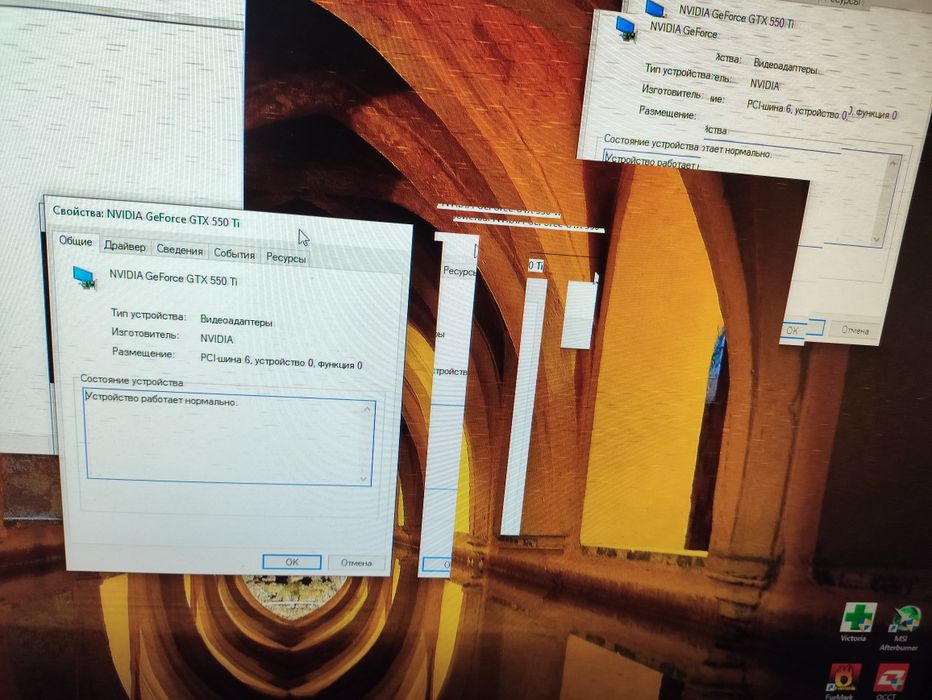Image resolution: width=932 pixels, height=700 pixels.
Task: Click display adapter icon beside 'NVIDIA GeForce GTX 550 Ti' in main dialog
Action: pos(84,278)
